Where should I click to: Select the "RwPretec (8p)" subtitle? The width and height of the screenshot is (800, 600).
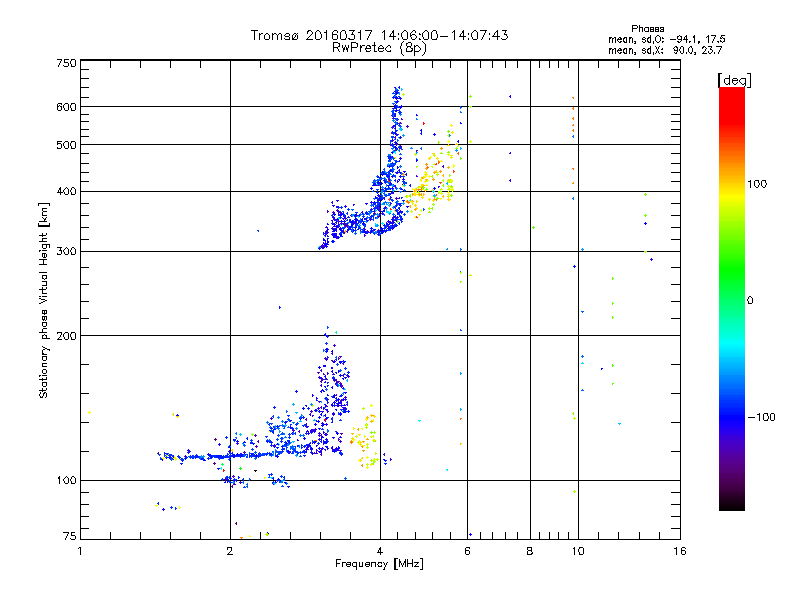pos(379,48)
